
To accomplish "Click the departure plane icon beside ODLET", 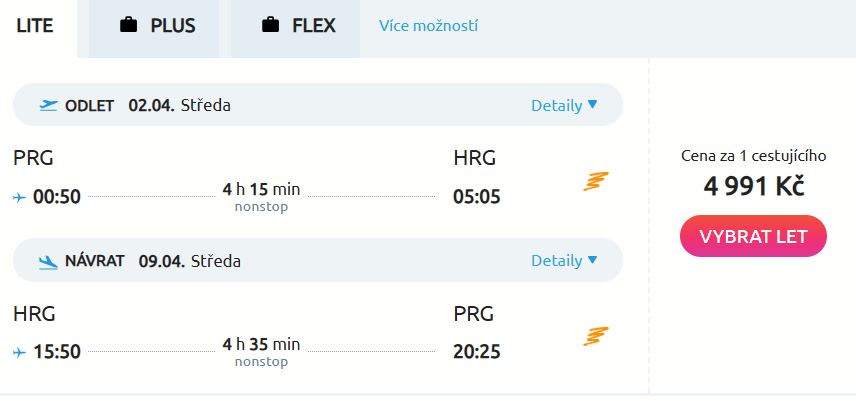I will tap(48, 105).
